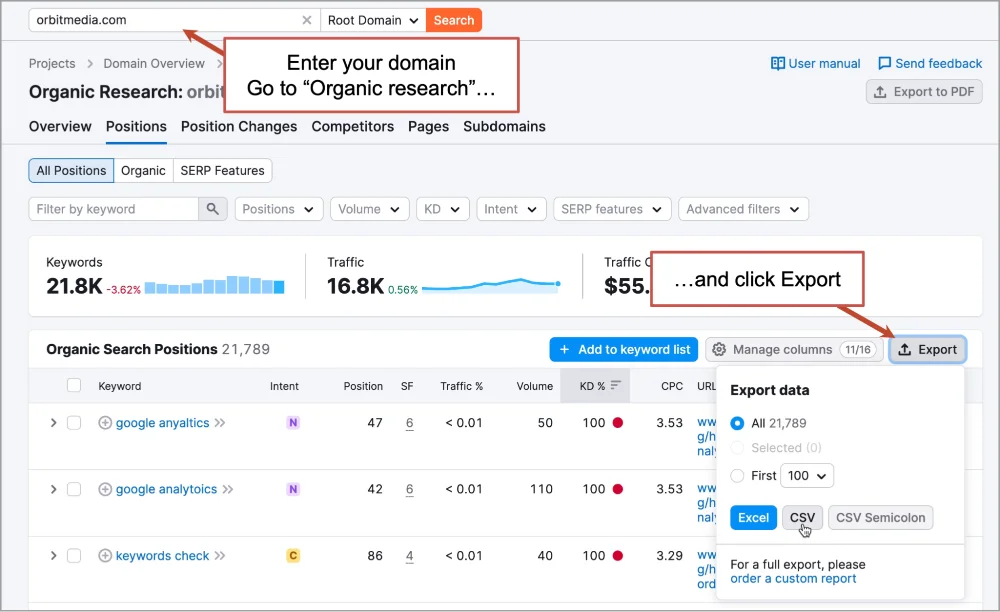Click the C intent badge for keywords check
Image resolution: width=1000 pixels, height=612 pixels.
293,555
